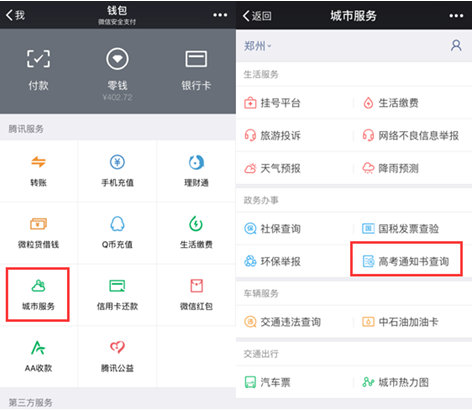This screenshot has height=410, width=472.
Task: Open 网络不良信息举报
Action: tap(413, 135)
